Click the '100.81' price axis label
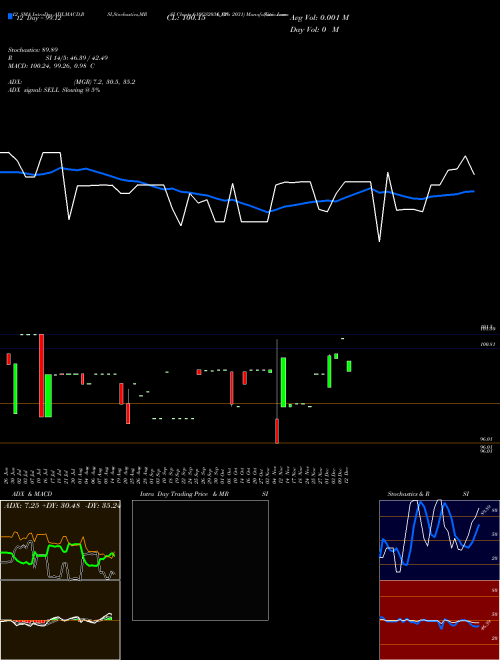 (488, 344)
